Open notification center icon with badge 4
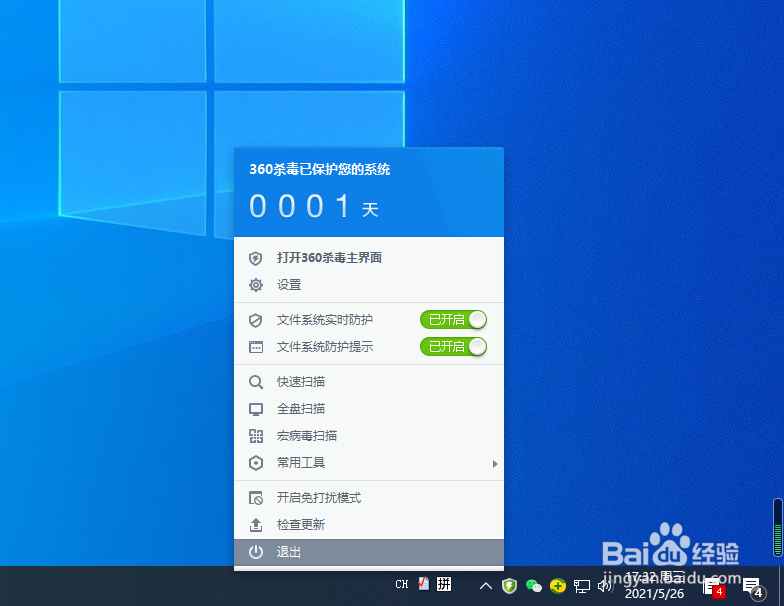This screenshot has width=784, height=606. pos(752,587)
